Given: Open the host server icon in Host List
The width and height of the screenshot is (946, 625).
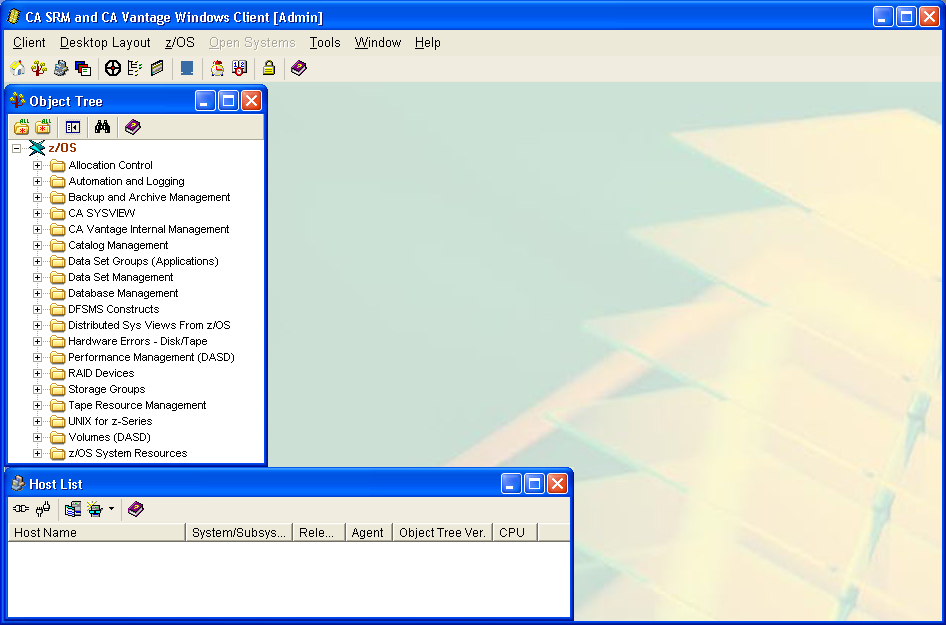Looking at the screenshot, I should click(73, 508).
